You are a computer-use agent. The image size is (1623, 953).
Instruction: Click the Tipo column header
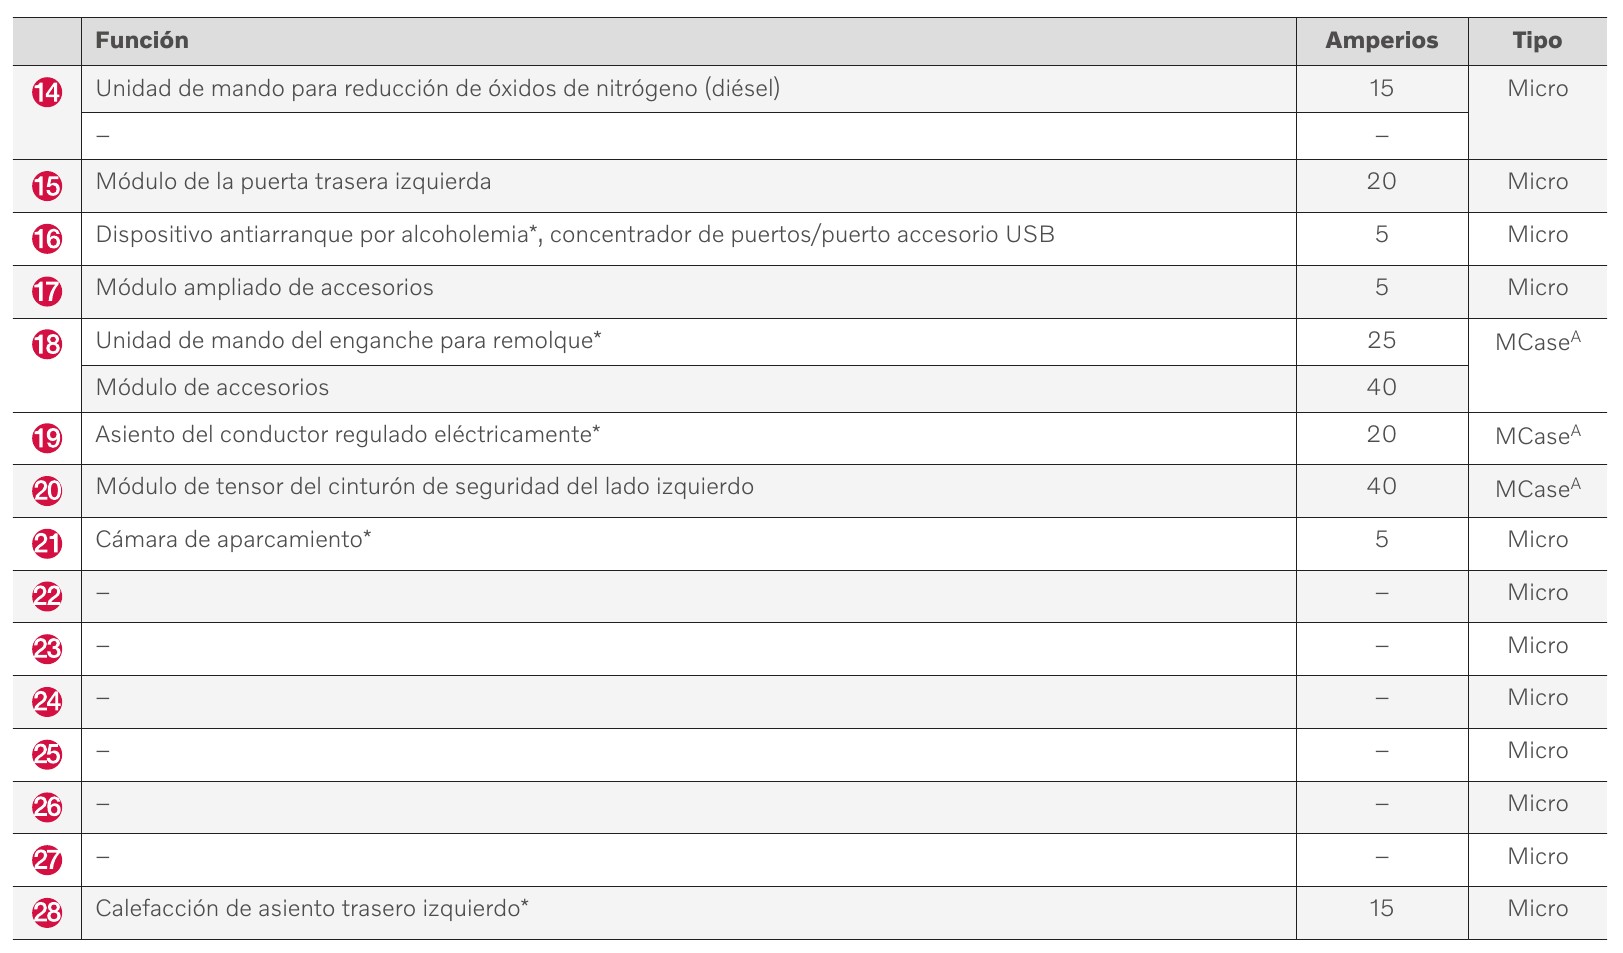pos(1537,41)
